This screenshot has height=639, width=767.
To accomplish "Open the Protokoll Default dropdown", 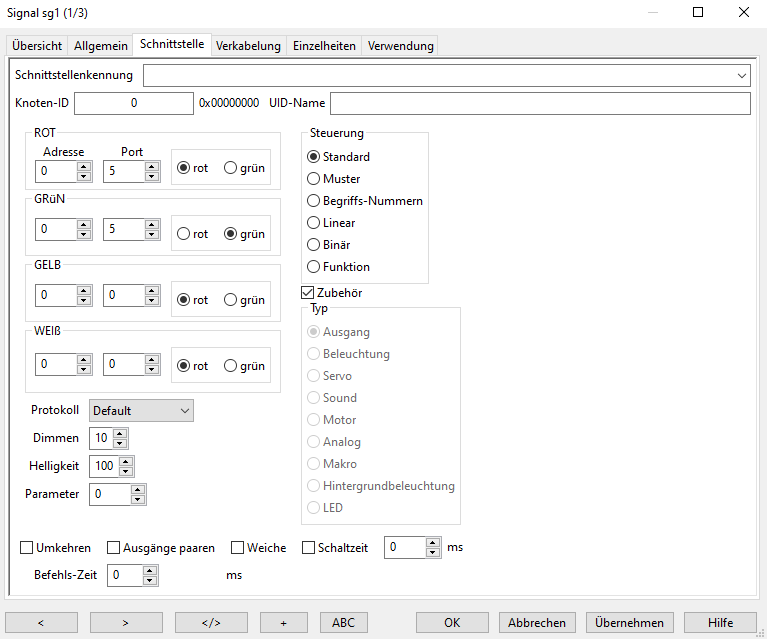I will click(141, 411).
